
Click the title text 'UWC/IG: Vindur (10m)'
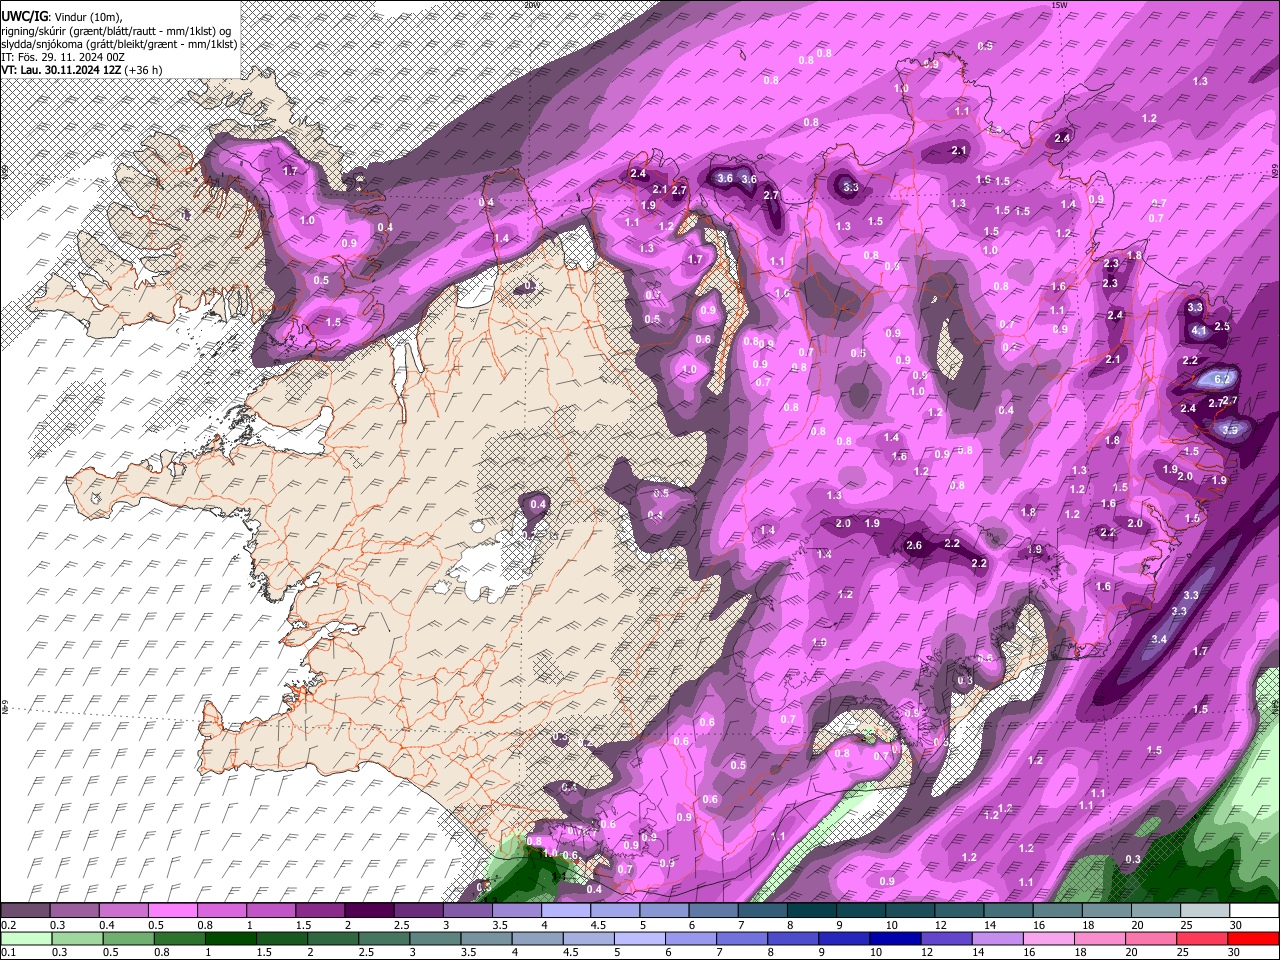coord(61,16)
